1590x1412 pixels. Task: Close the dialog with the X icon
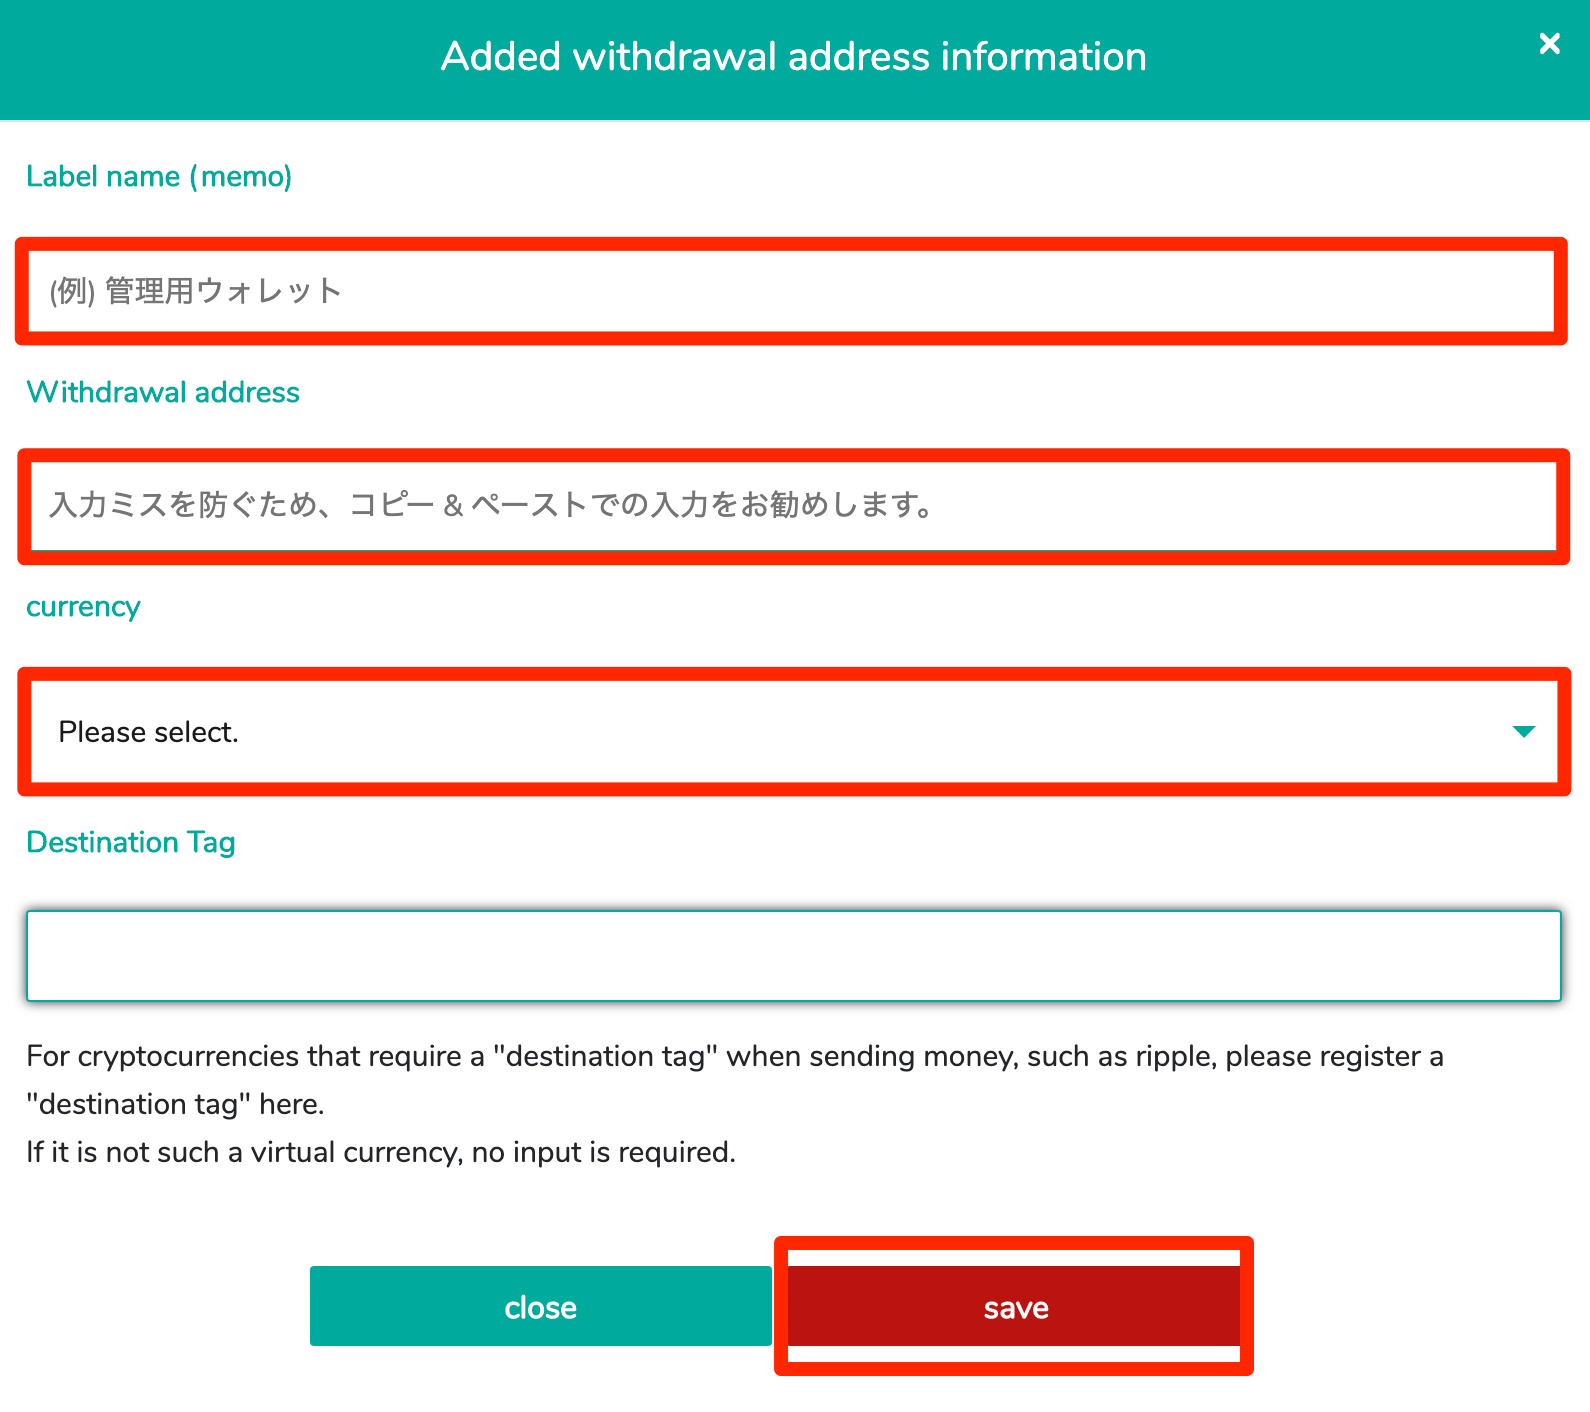1549,44
